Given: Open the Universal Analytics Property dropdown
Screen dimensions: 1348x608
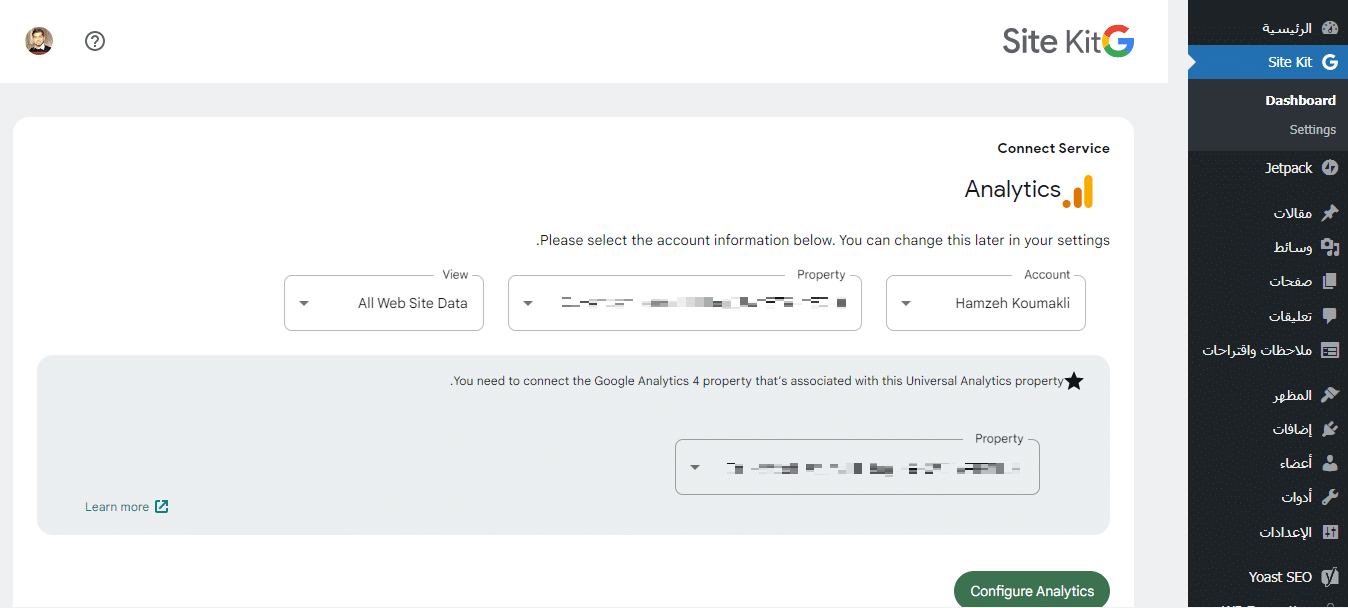Looking at the screenshot, I should pos(685,303).
